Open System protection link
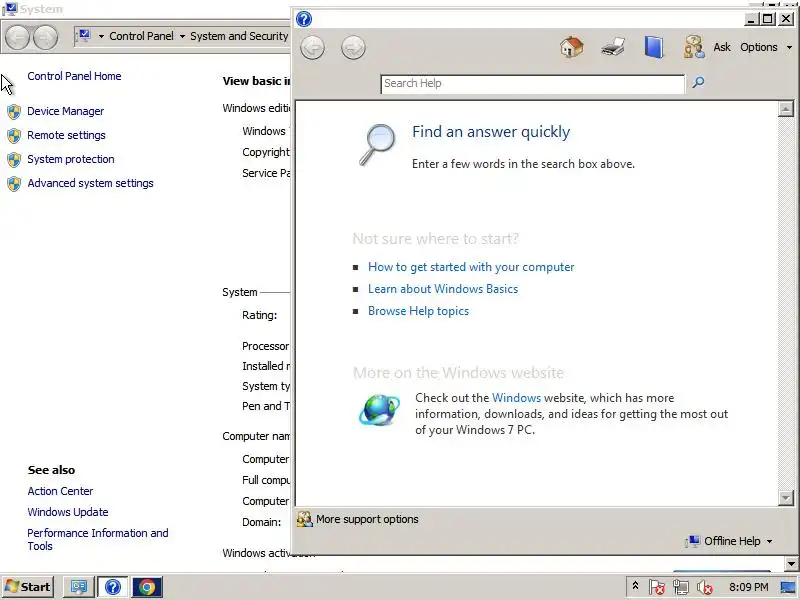 tap(70, 159)
